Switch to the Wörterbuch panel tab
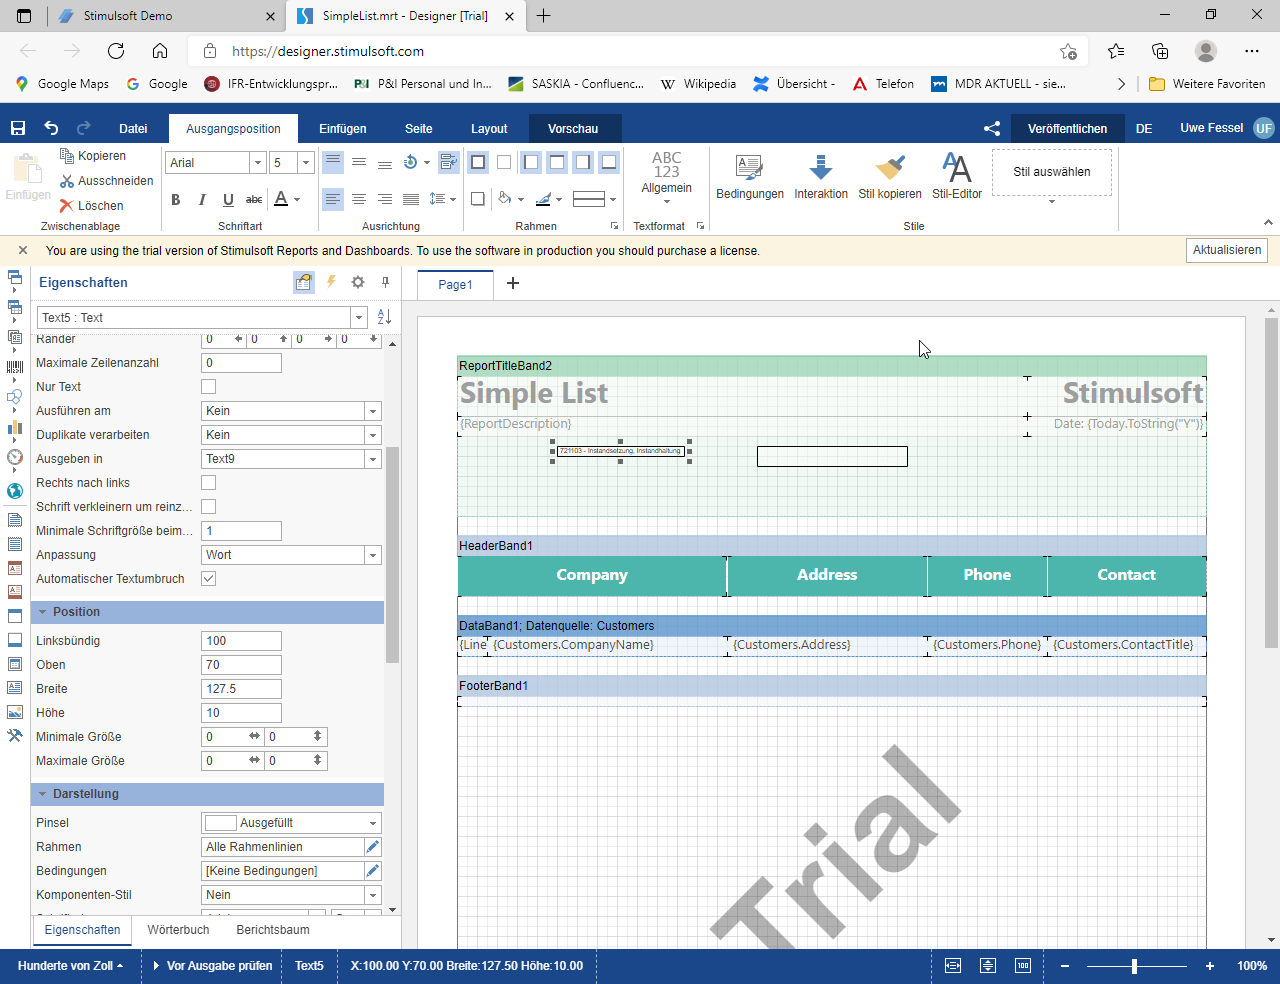 click(x=178, y=930)
